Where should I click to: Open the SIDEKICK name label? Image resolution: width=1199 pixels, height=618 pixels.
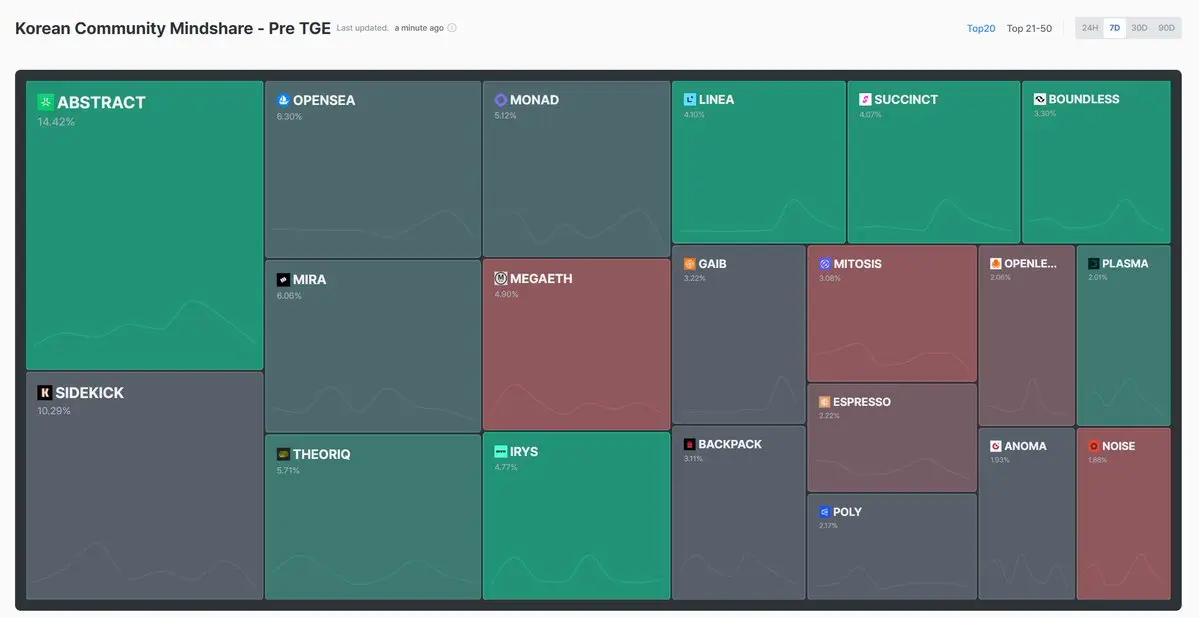89,392
